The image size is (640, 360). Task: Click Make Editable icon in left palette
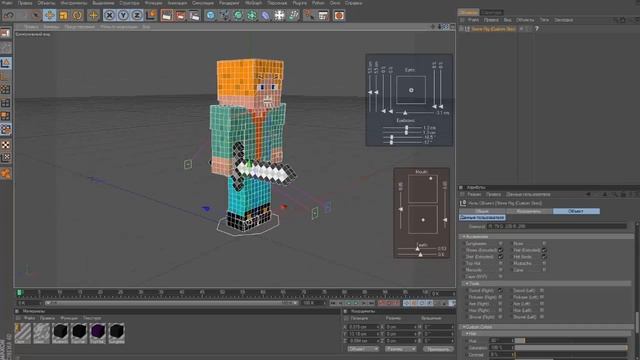(x=6, y=33)
